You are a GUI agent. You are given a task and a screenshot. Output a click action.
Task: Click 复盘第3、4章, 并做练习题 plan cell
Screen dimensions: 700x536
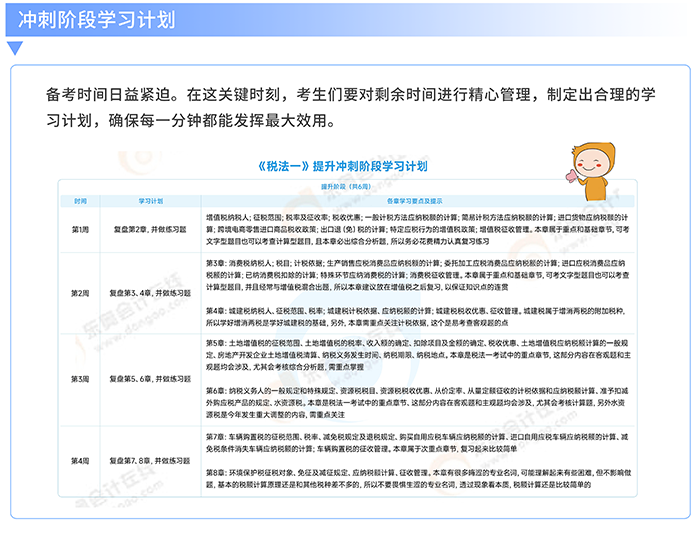click(150, 293)
